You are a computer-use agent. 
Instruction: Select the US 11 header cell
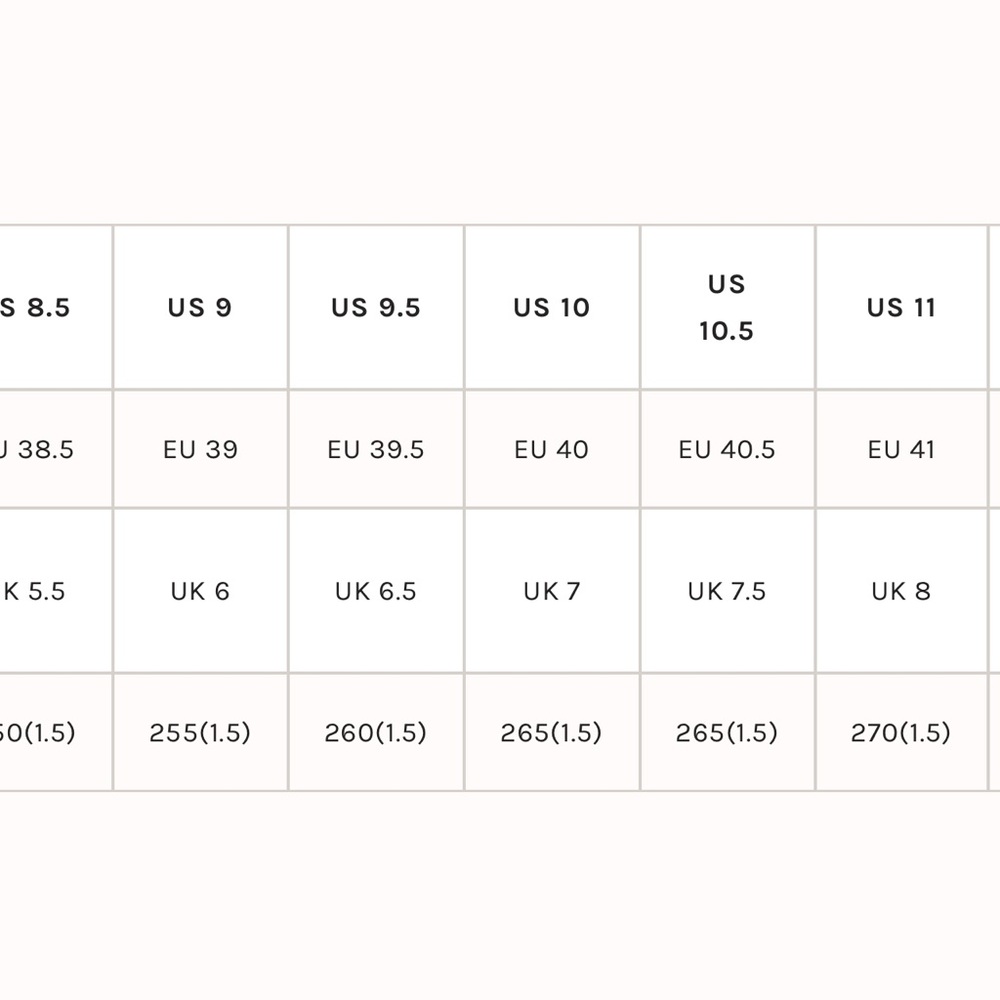(902, 307)
